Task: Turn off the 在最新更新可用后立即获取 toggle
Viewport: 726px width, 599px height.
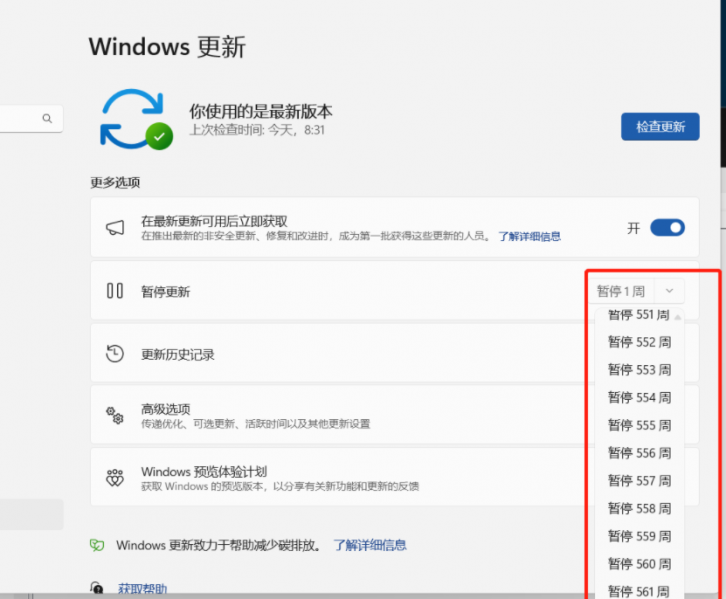Action: tap(667, 228)
